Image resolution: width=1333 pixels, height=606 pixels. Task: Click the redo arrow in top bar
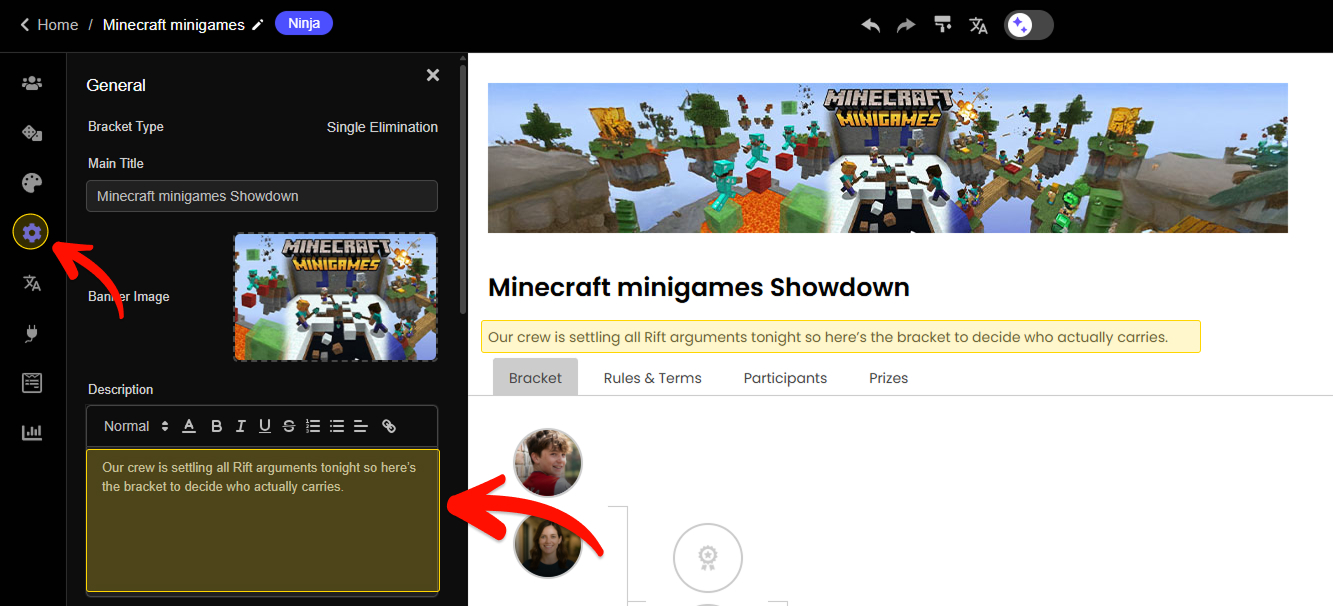(x=906, y=25)
